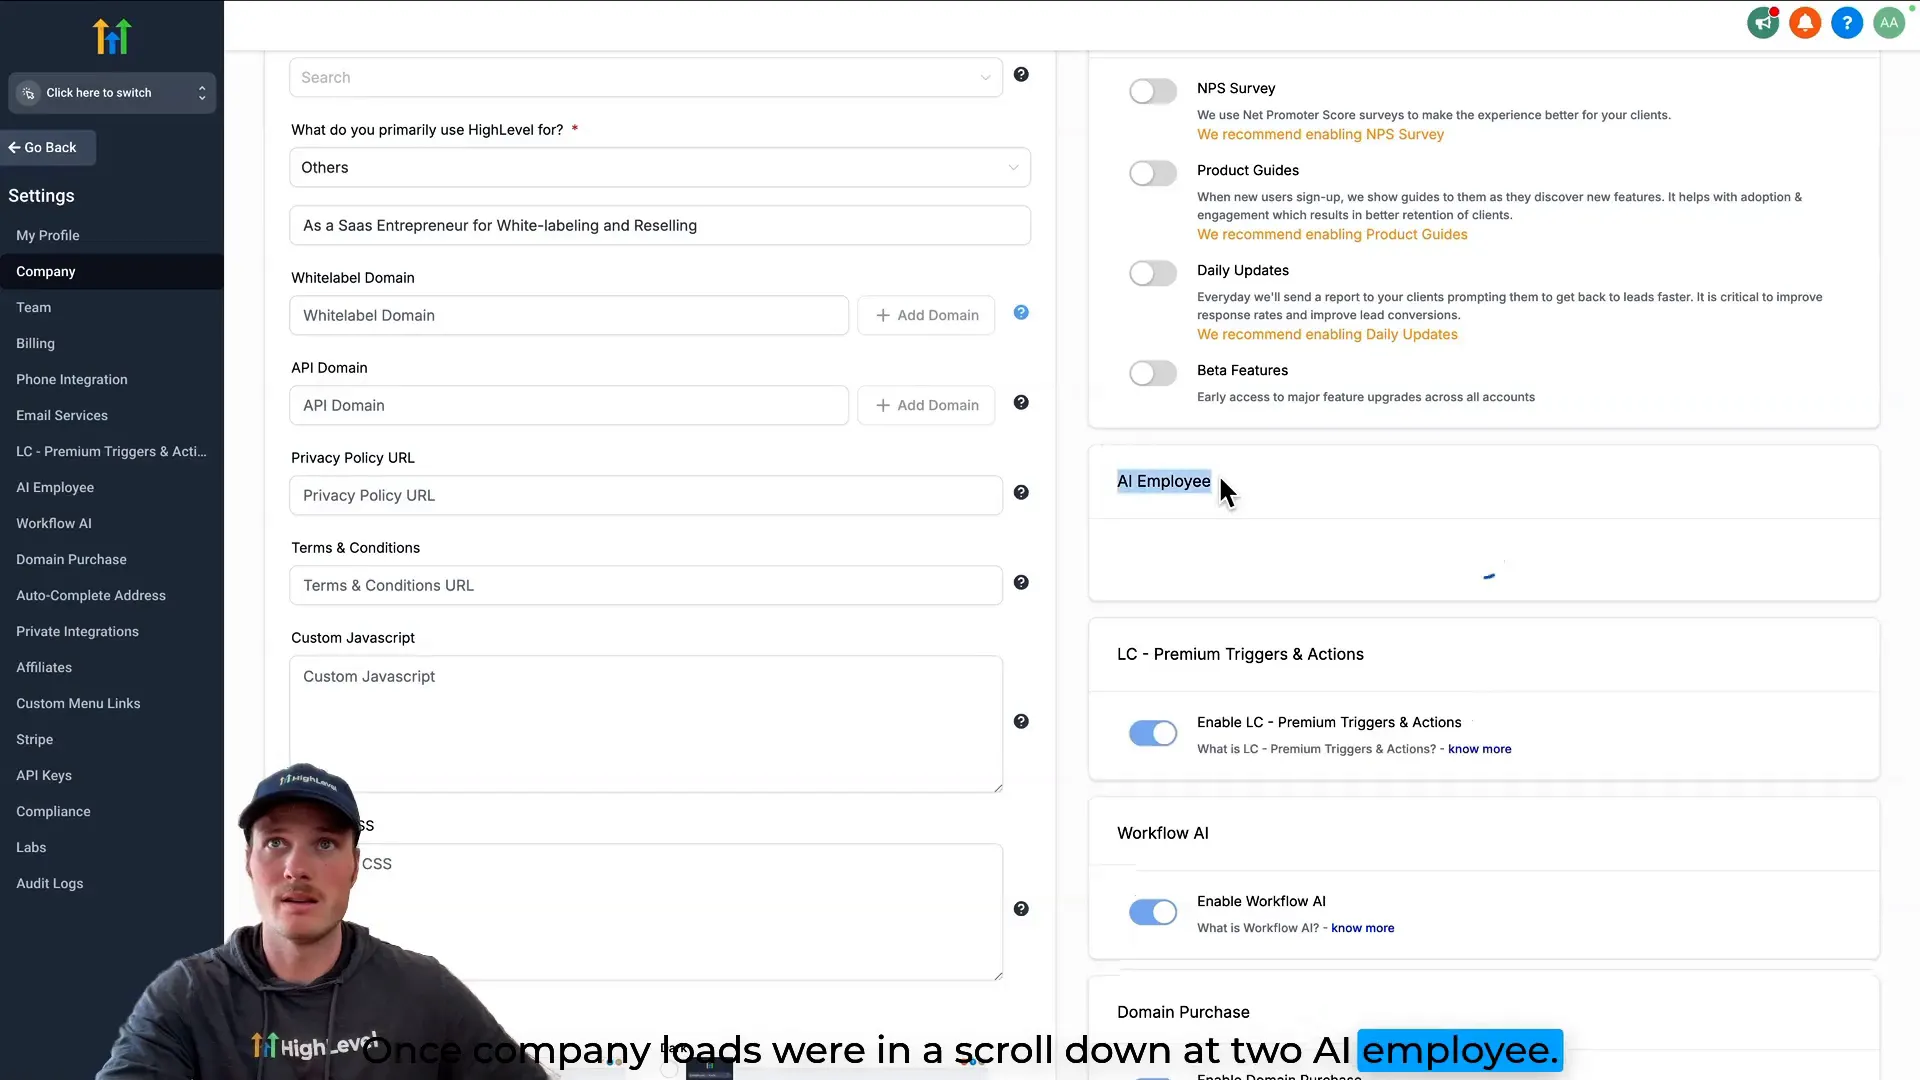This screenshot has width=1920, height=1080.
Task: Open My Profile settings
Action: [x=48, y=235]
